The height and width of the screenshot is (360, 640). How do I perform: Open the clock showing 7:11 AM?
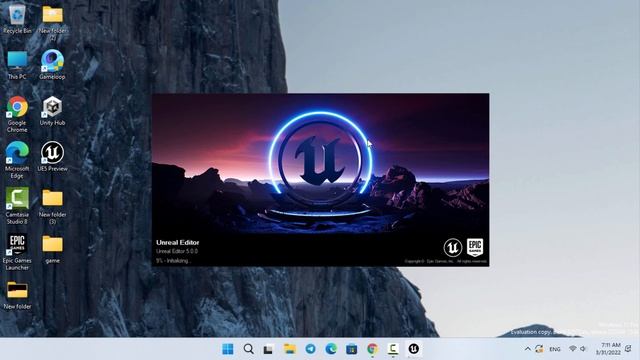click(608, 349)
